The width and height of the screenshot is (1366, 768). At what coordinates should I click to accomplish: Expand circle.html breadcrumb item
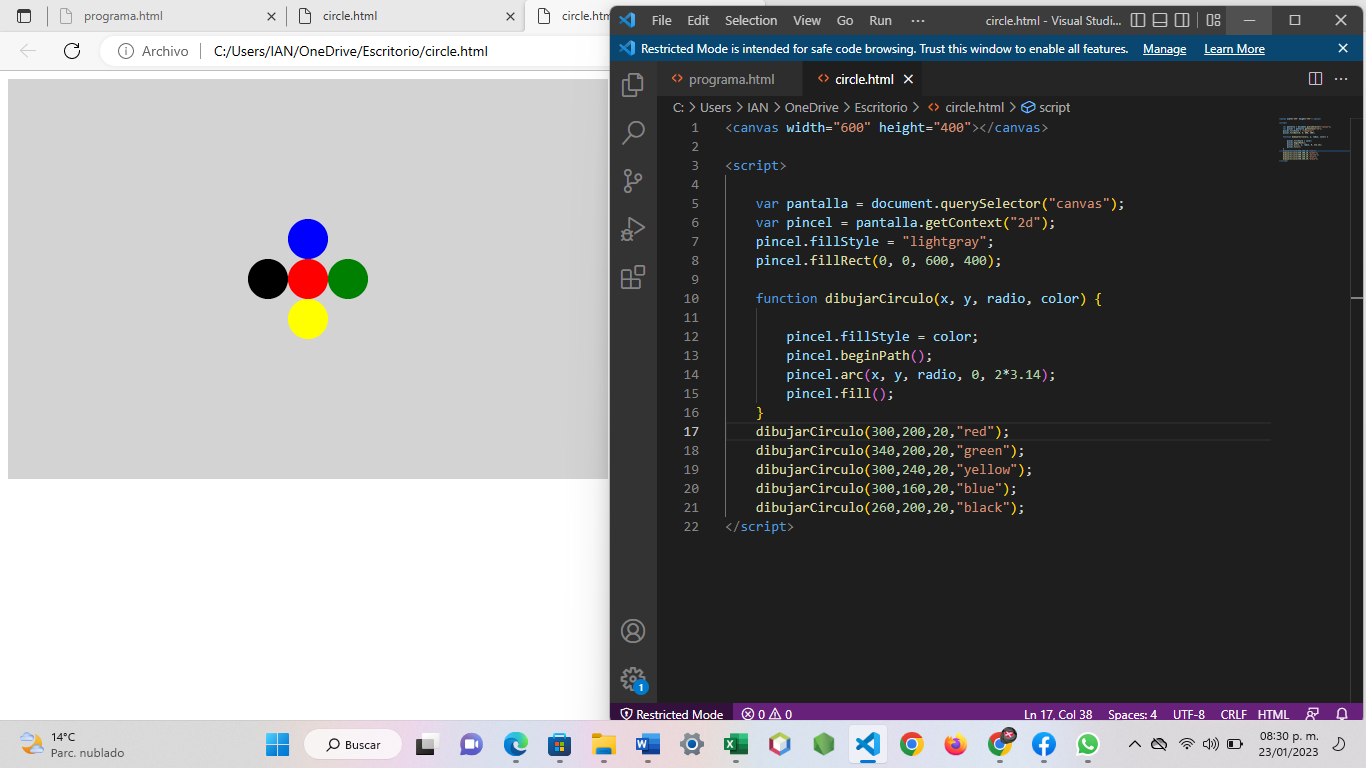pos(966,107)
